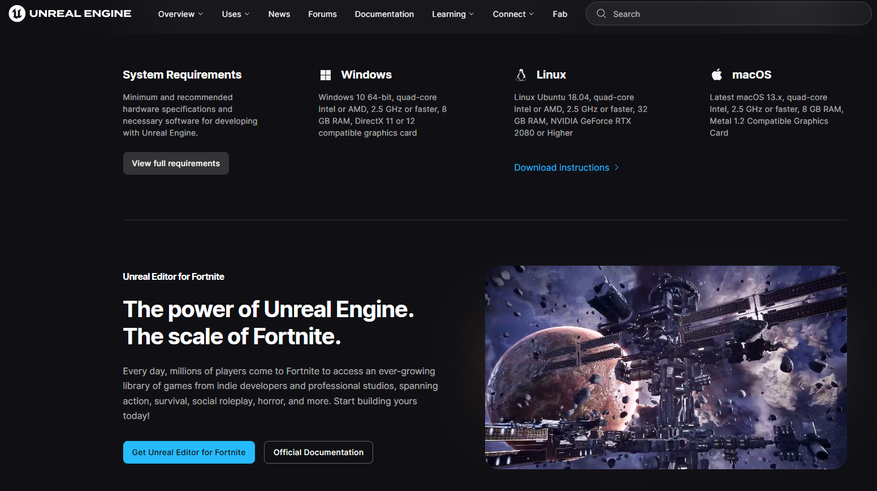Screen dimensions: 877x491
Task: Click the space station promotional image
Action: pyautogui.click(x=666, y=367)
